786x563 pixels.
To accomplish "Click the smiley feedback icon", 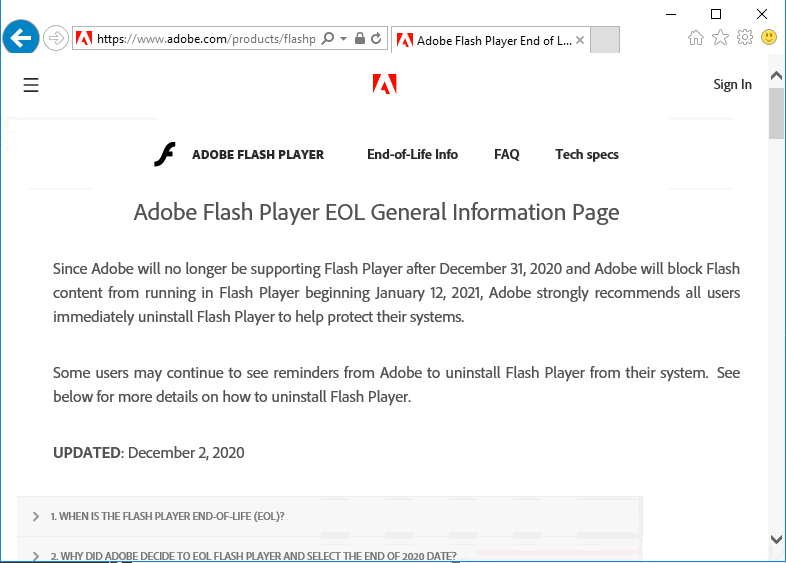I will coord(769,38).
